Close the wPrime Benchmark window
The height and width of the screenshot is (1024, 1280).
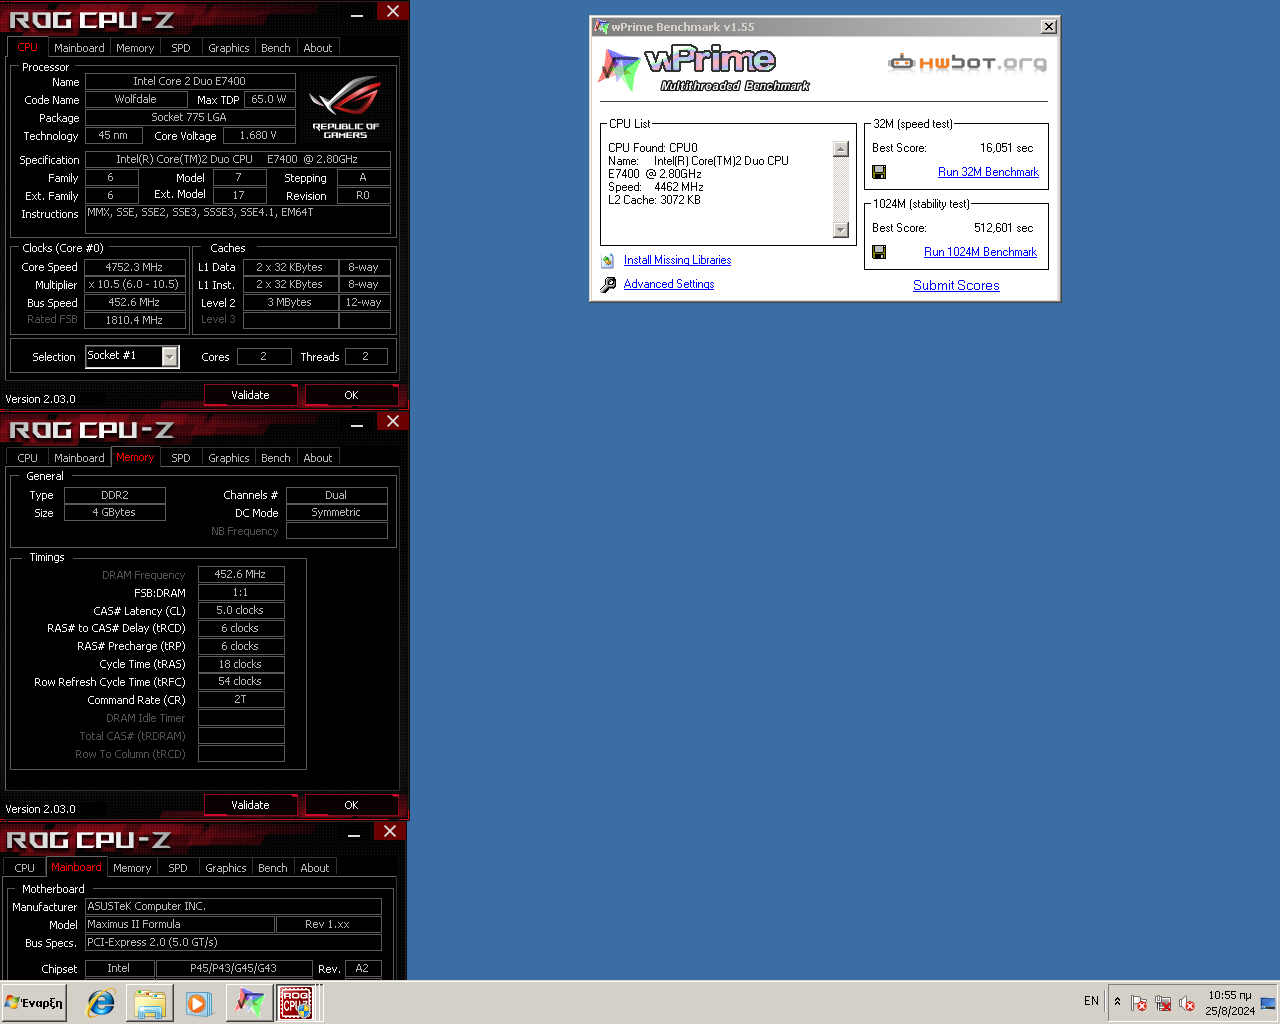(1048, 27)
